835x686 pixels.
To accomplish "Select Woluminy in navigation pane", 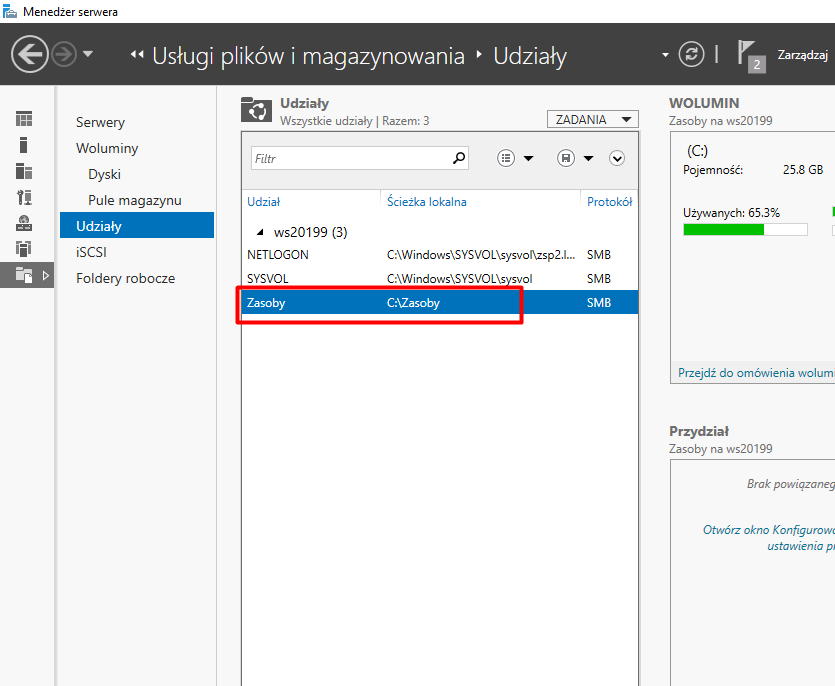I will pyautogui.click(x=107, y=148).
